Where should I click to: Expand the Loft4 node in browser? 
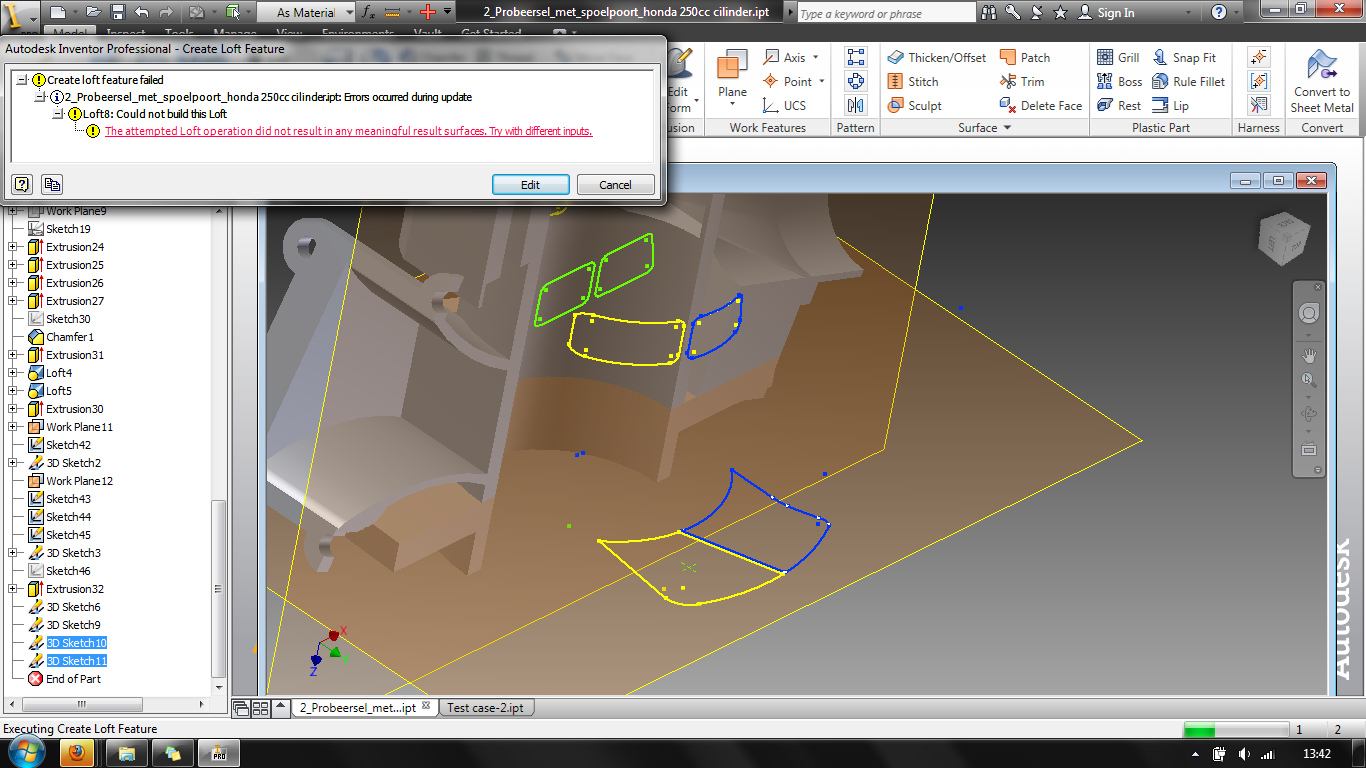(x=13, y=373)
